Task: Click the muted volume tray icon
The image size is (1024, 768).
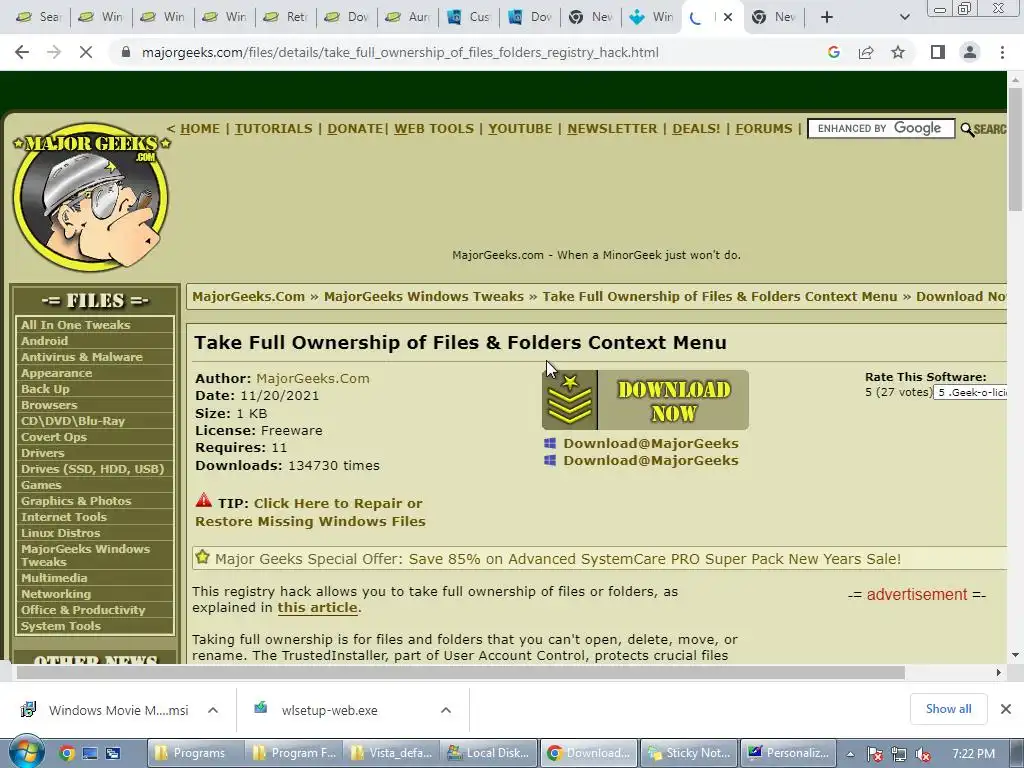Action: (x=923, y=754)
